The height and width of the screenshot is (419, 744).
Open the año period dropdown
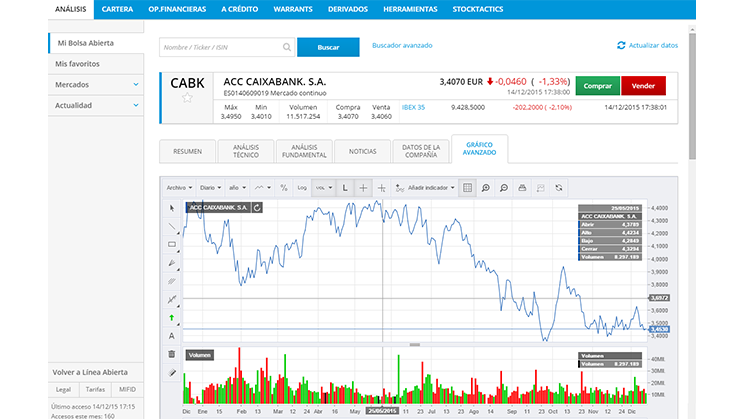point(237,188)
